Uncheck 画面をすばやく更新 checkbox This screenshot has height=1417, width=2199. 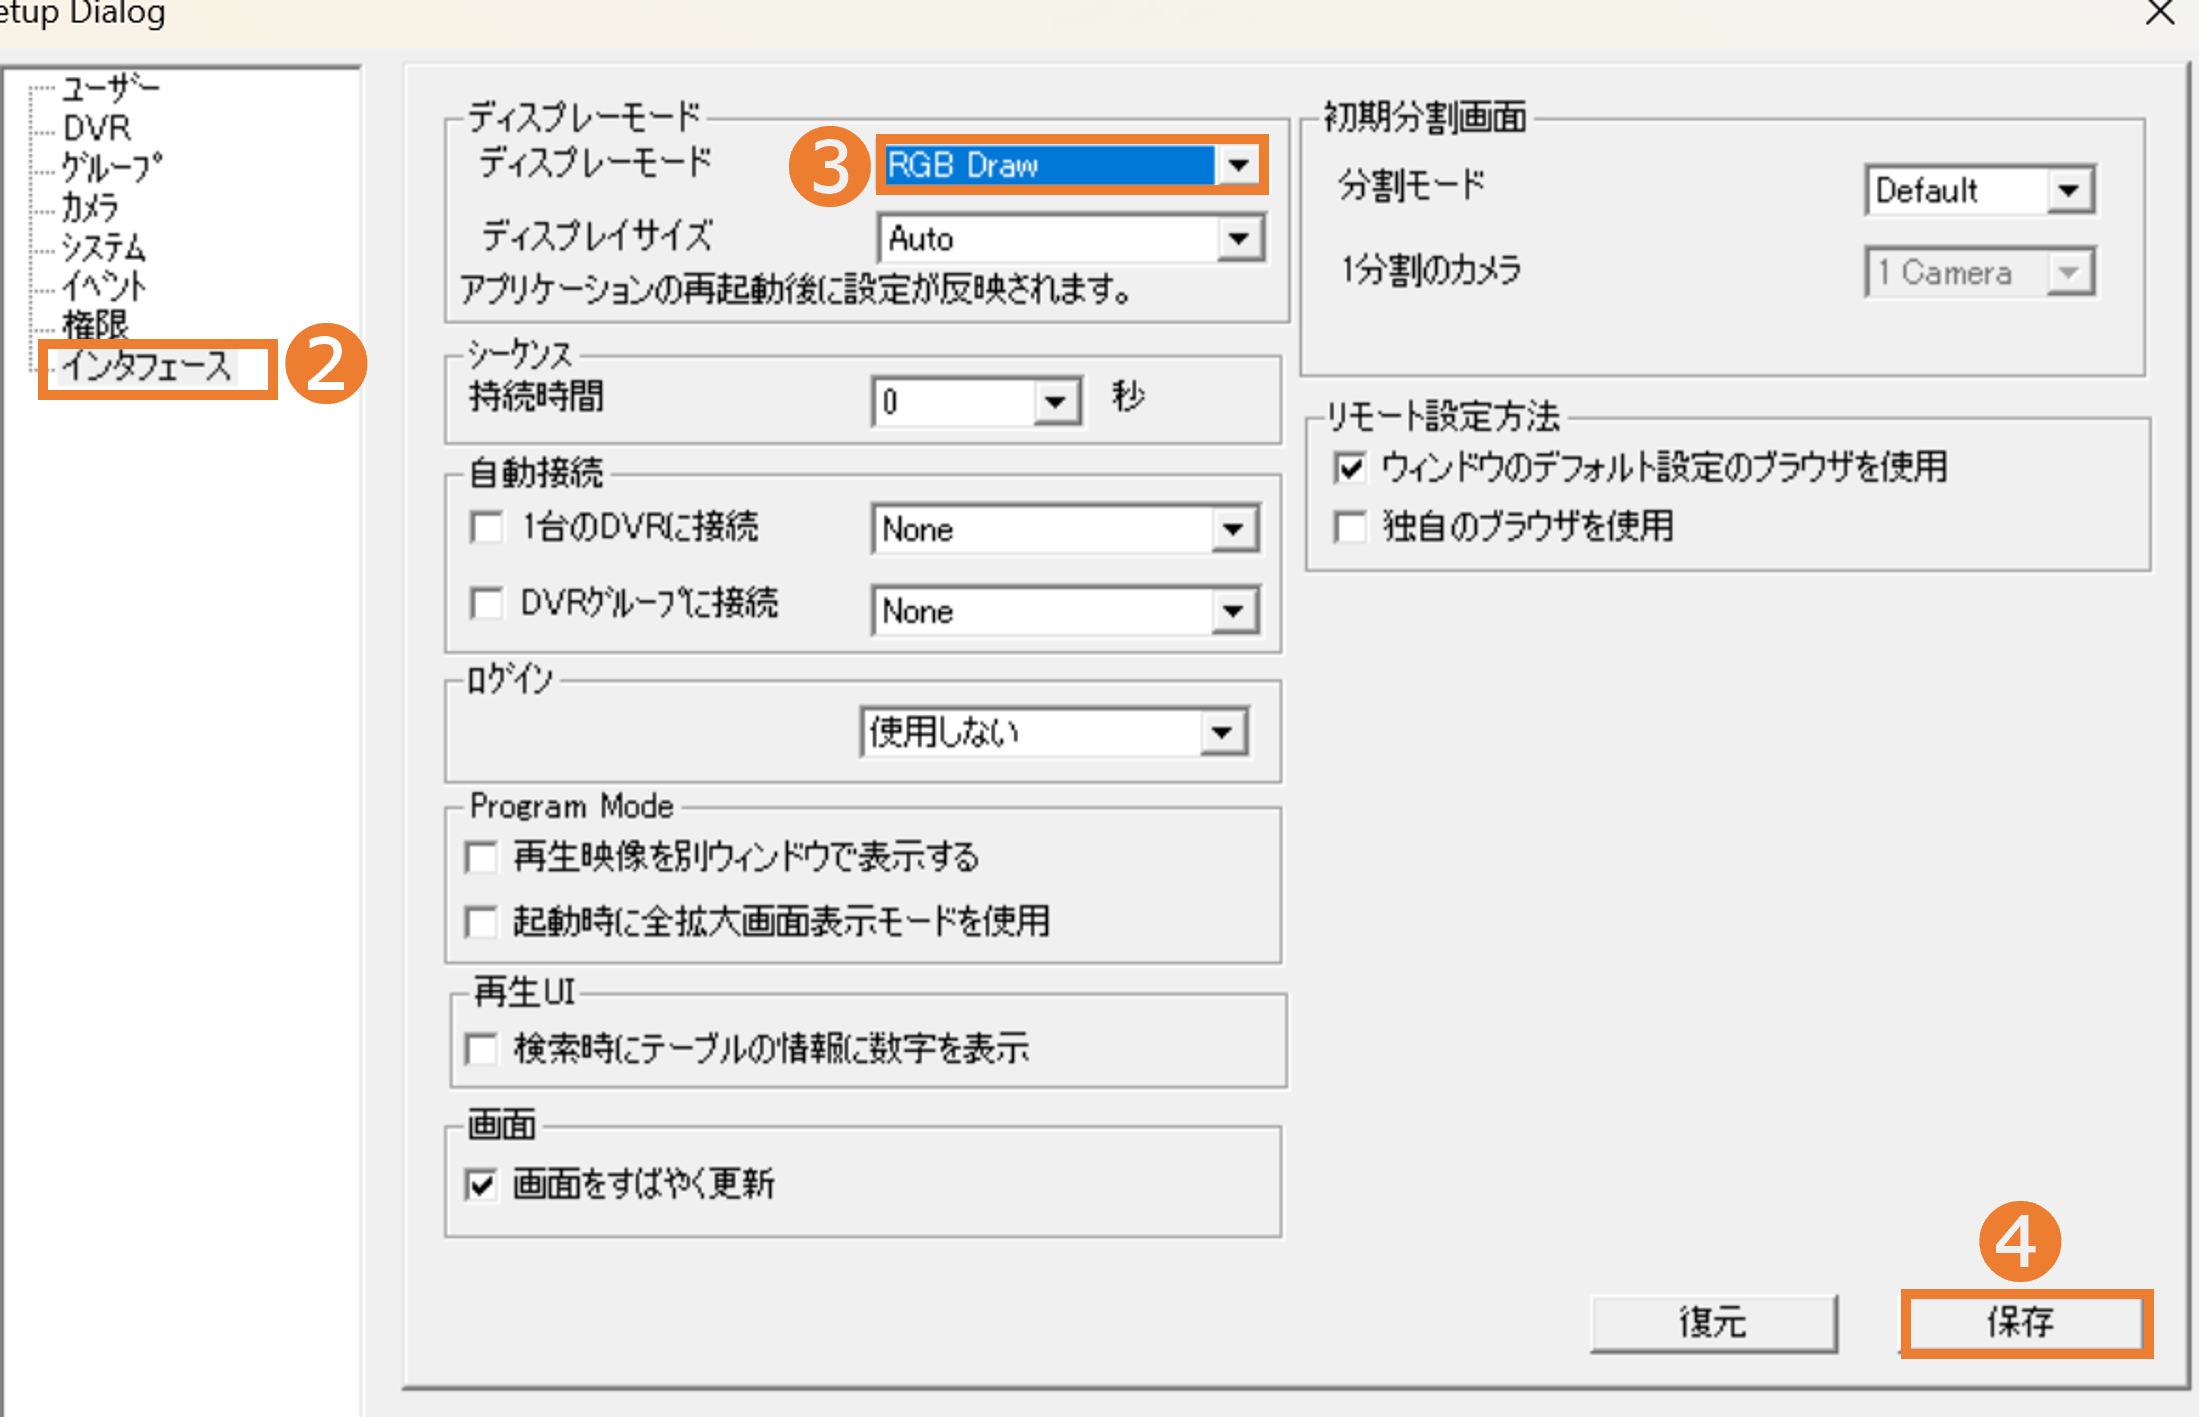(x=482, y=1185)
